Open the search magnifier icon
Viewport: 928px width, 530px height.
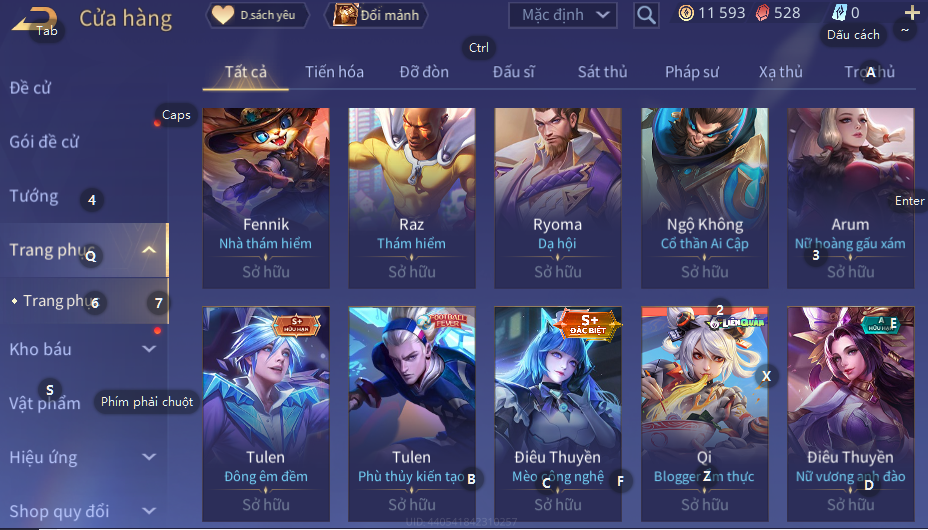646,15
